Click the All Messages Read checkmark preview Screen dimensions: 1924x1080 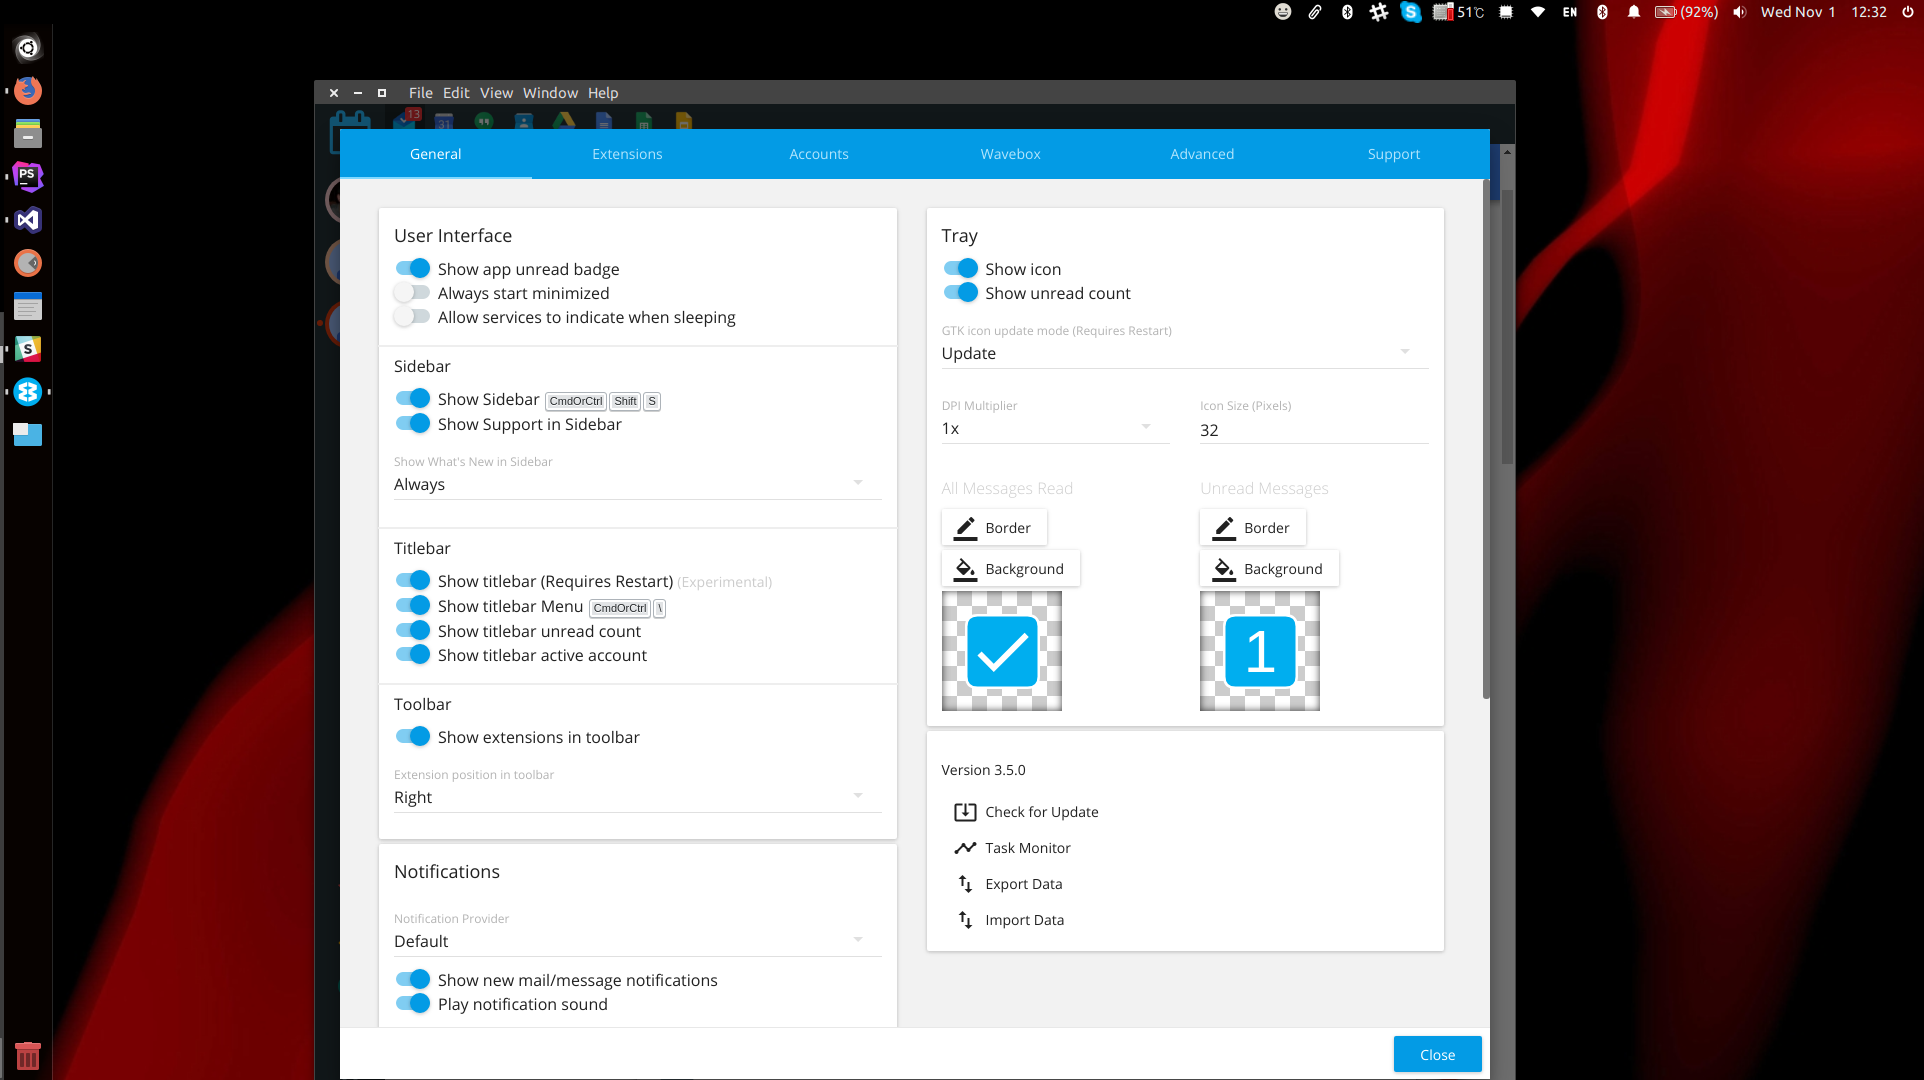(x=1001, y=650)
